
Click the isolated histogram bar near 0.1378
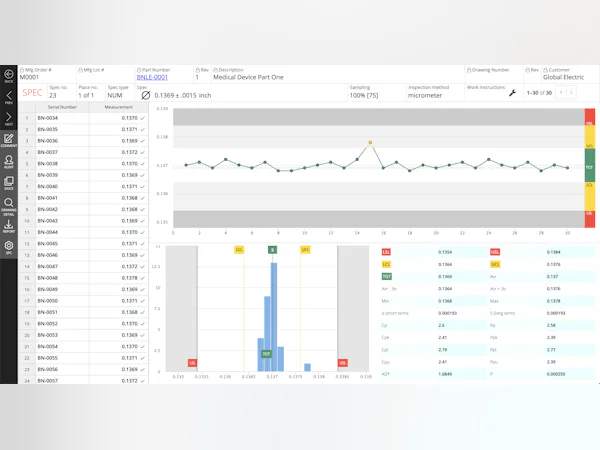307,367
